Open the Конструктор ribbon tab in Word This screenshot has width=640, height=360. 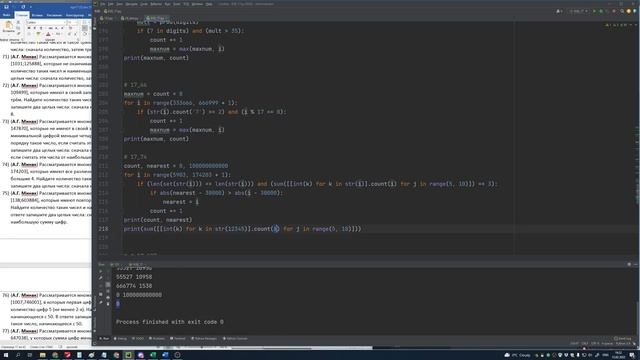tap(75, 15)
